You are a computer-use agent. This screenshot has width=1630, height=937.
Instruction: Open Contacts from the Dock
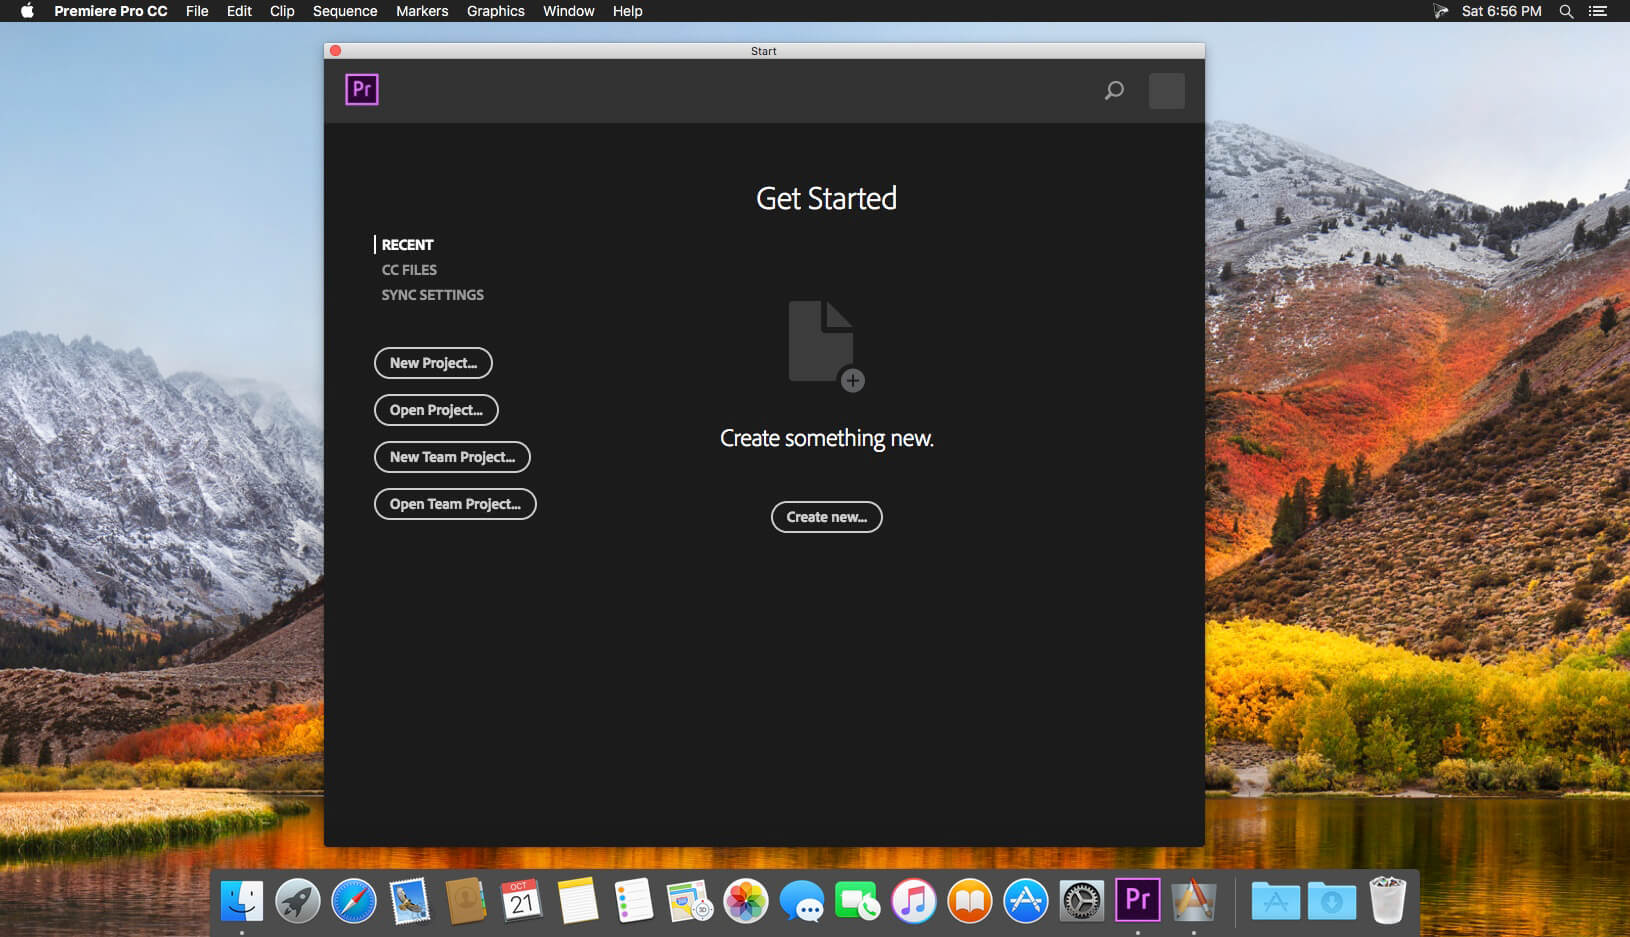pos(466,901)
